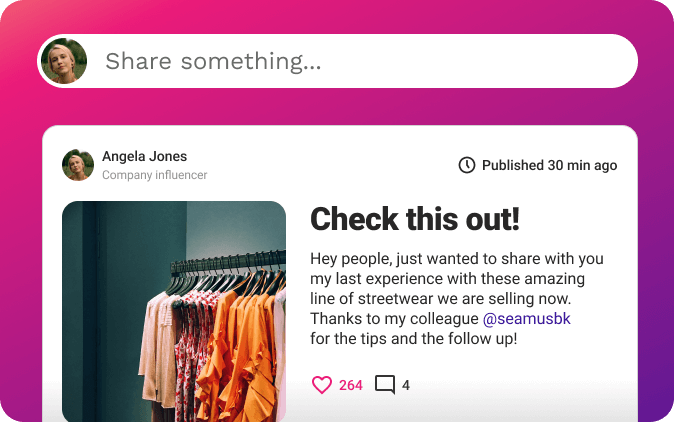This screenshot has height=422, width=674.
Task: Click the clock icon beside Published
Action: [x=467, y=165]
